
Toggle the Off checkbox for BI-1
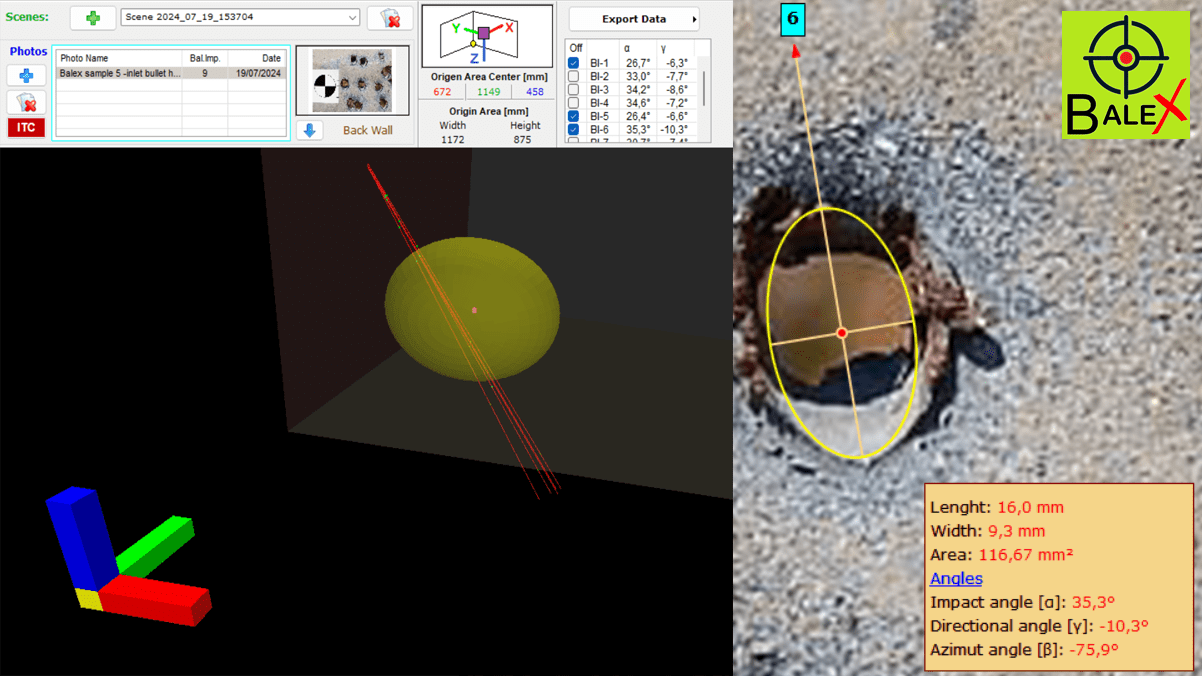573,63
